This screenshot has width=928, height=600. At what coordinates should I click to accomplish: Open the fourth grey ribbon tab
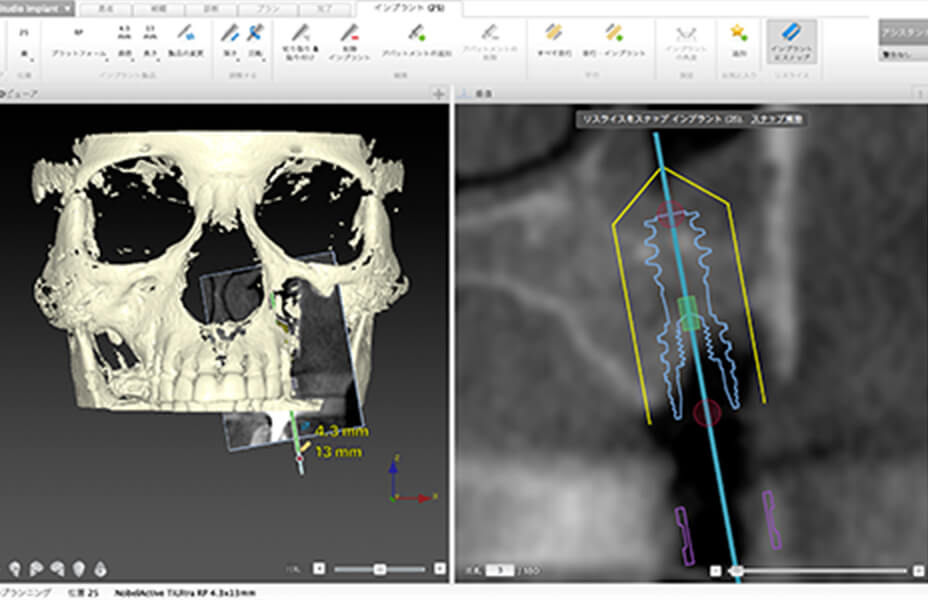pyautogui.click(x=268, y=9)
